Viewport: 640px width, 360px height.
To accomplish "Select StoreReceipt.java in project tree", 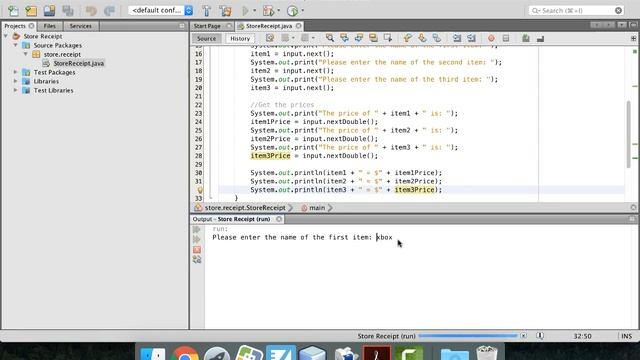I will (78, 63).
